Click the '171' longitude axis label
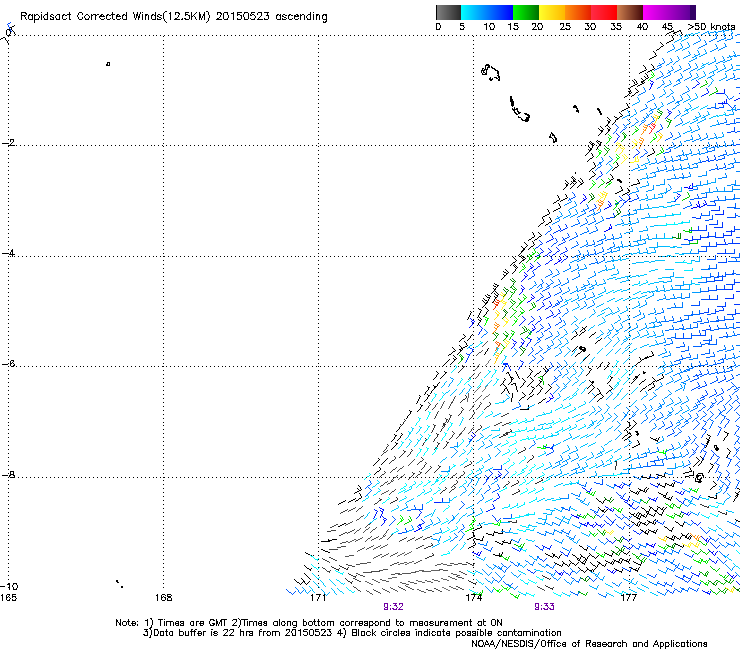The height and width of the screenshot is (650, 740). click(319, 598)
